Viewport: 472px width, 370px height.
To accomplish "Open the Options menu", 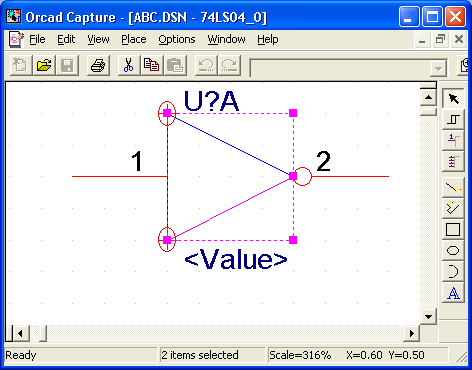I will pos(177,39).
